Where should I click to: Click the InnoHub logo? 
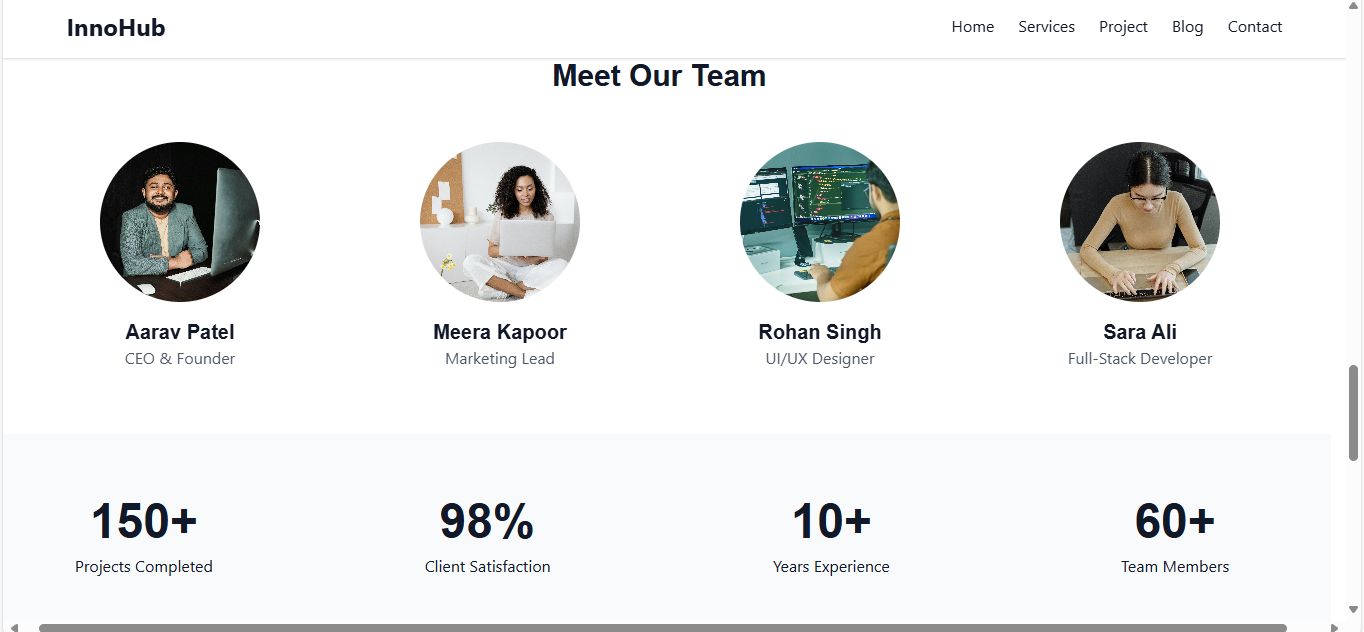(x=116, y=28)
